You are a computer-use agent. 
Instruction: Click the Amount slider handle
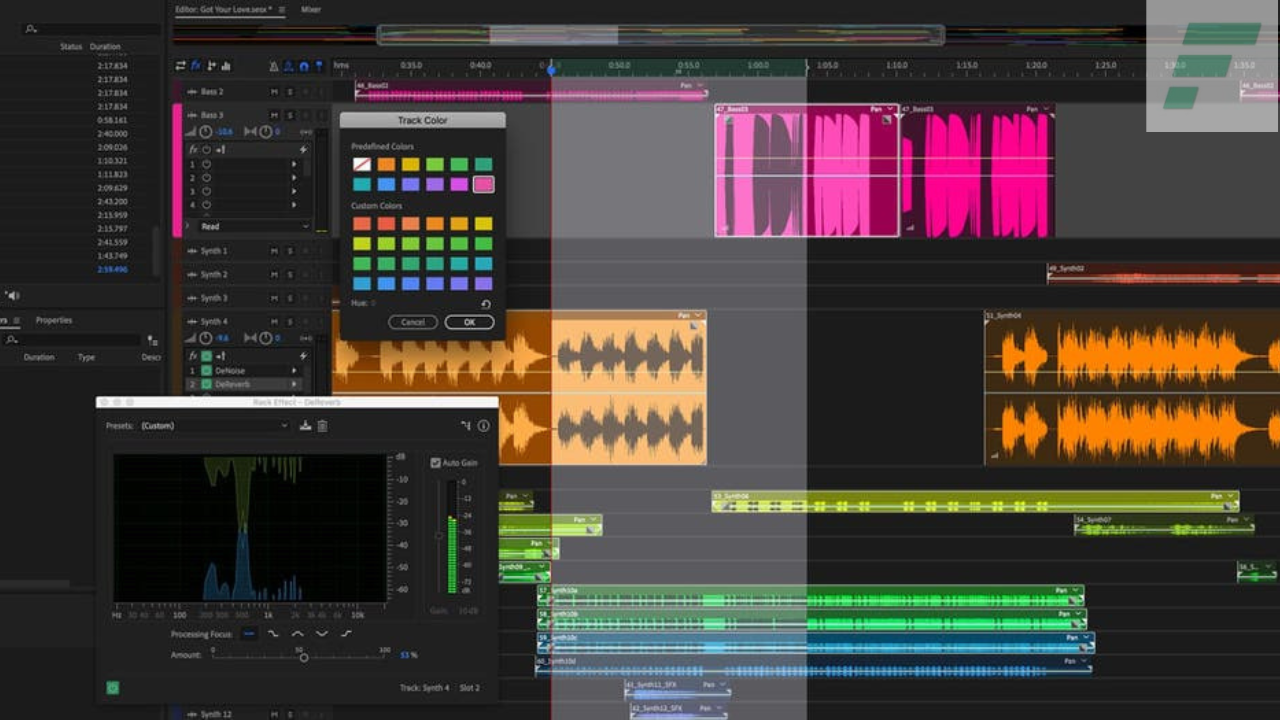(304, 657)
